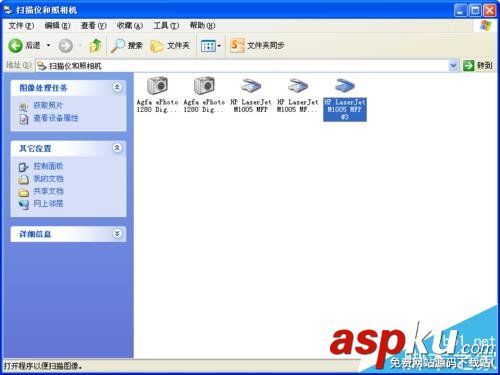Open Shared Documents (共享文档) link
This screenshot has width=500, height=375.
(x=48, y=191)
